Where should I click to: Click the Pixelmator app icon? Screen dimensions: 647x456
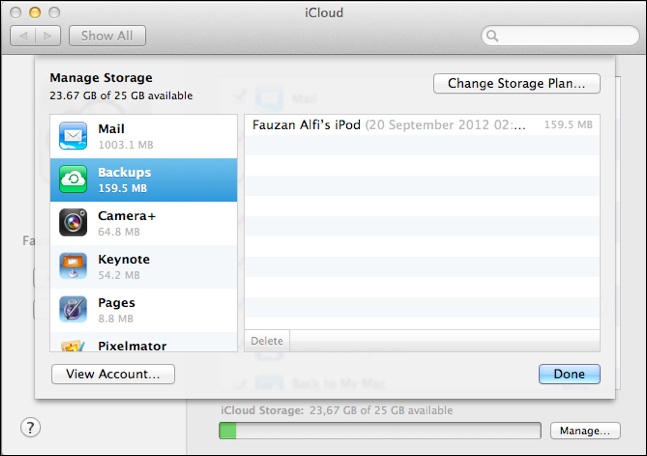click(x=73, y=345)
